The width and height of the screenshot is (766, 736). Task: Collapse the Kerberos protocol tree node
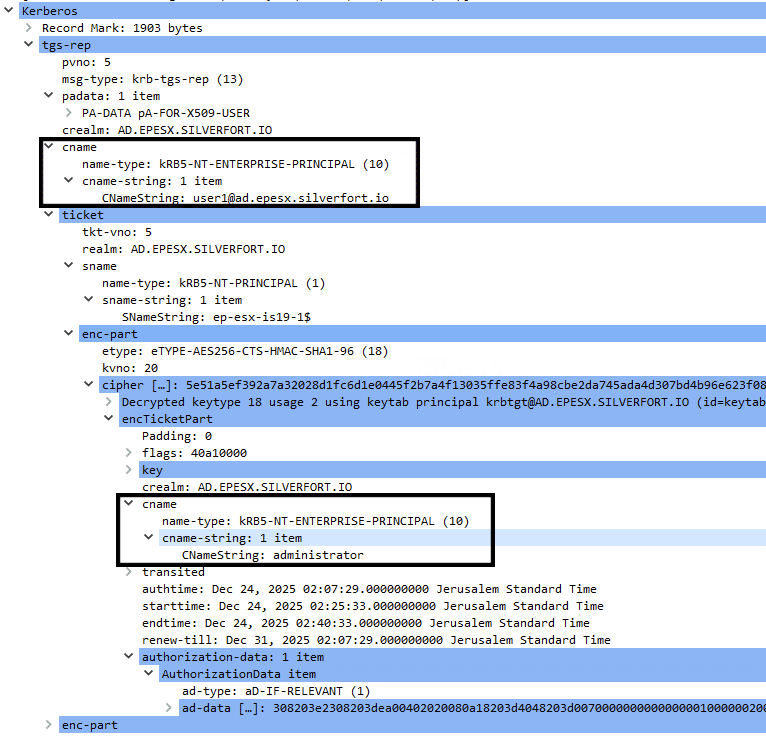(x=9, y=10)
